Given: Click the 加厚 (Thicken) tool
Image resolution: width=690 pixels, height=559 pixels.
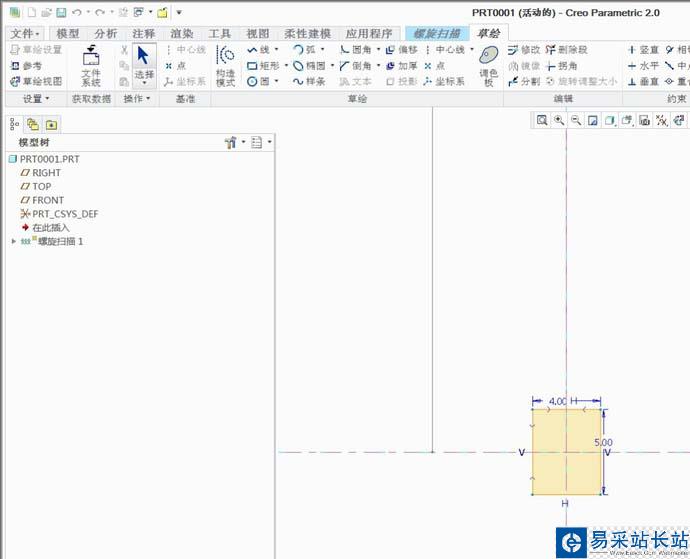Looking at the screenshot, I should [402, 66].
